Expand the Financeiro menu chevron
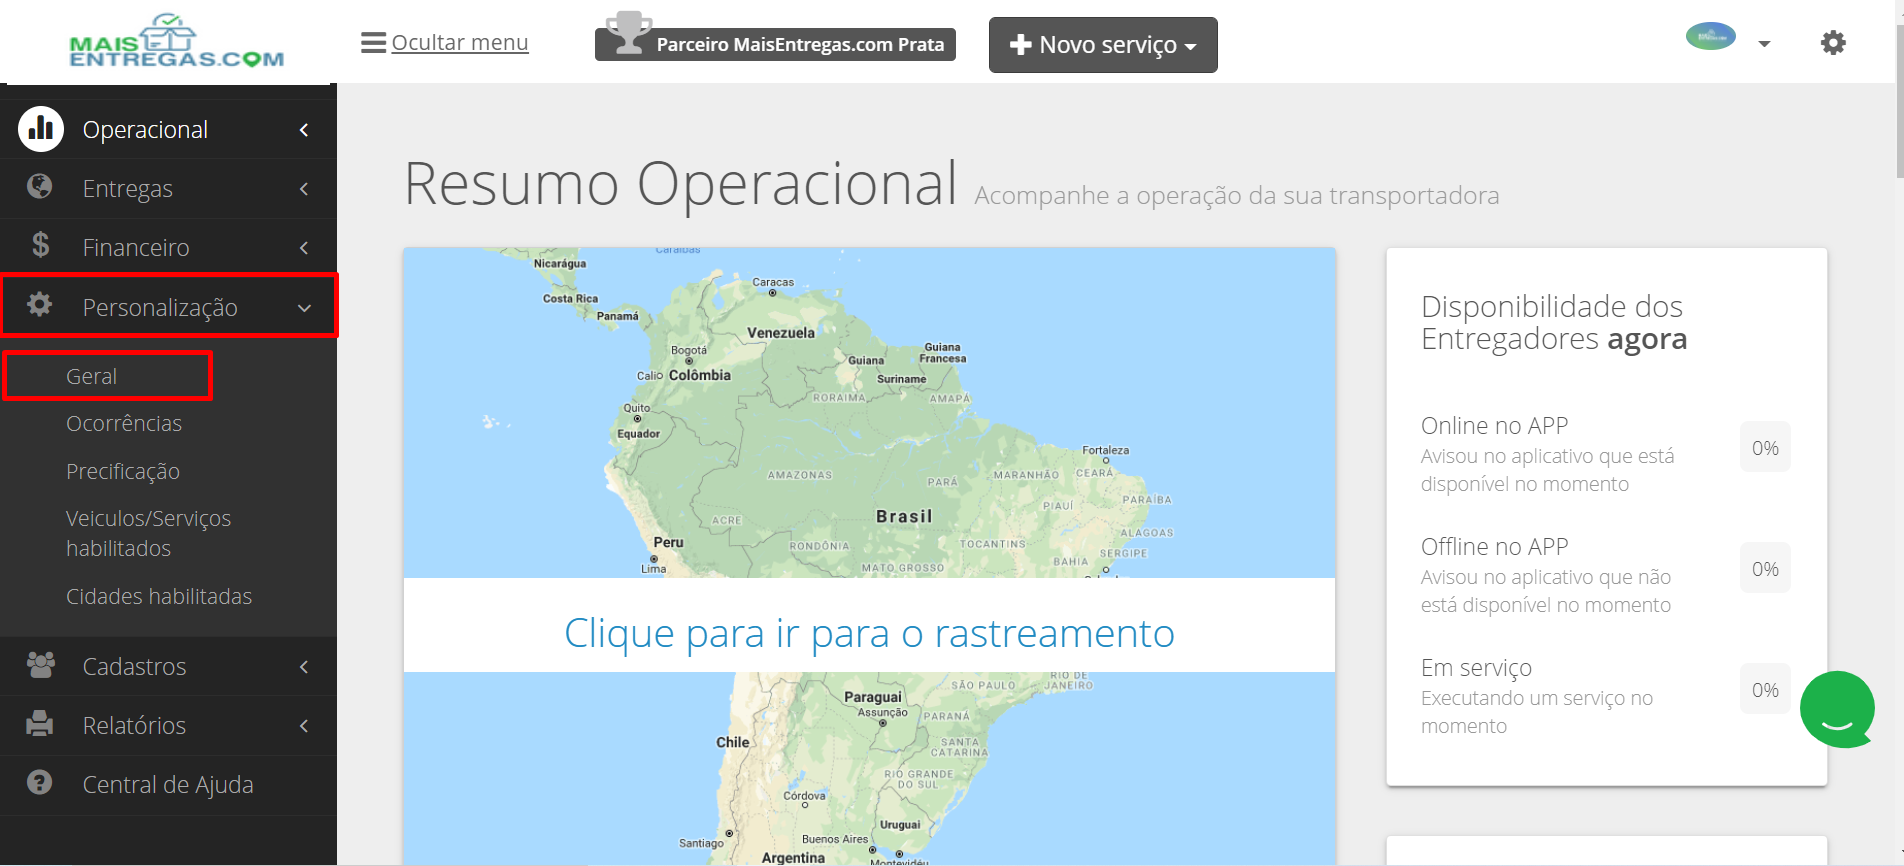The height and width of the screenshot is (866, 1904). point(304,248)
